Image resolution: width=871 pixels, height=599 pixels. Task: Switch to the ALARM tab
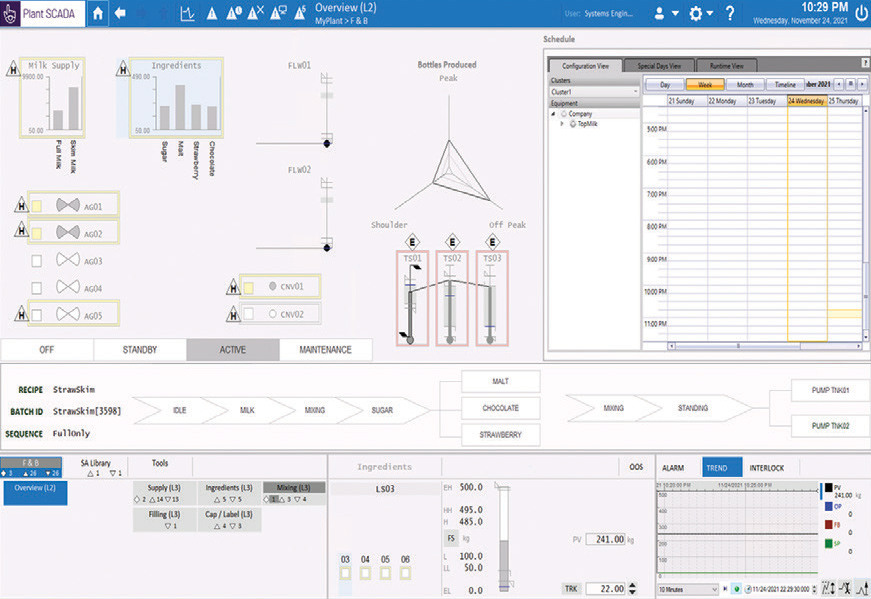point(673,467)
